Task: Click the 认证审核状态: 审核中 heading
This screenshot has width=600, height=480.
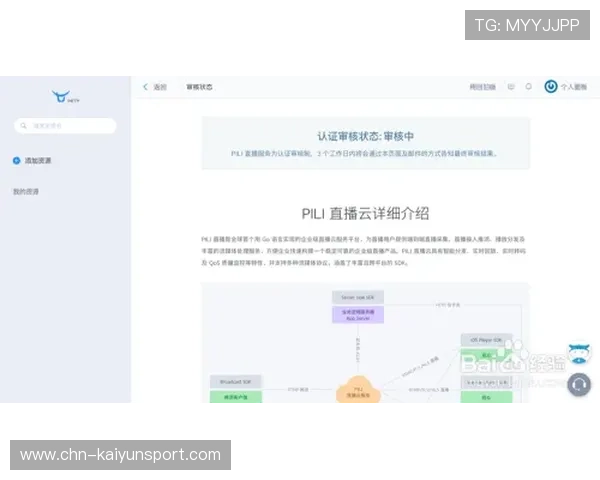Action: [x=365, y=136]
